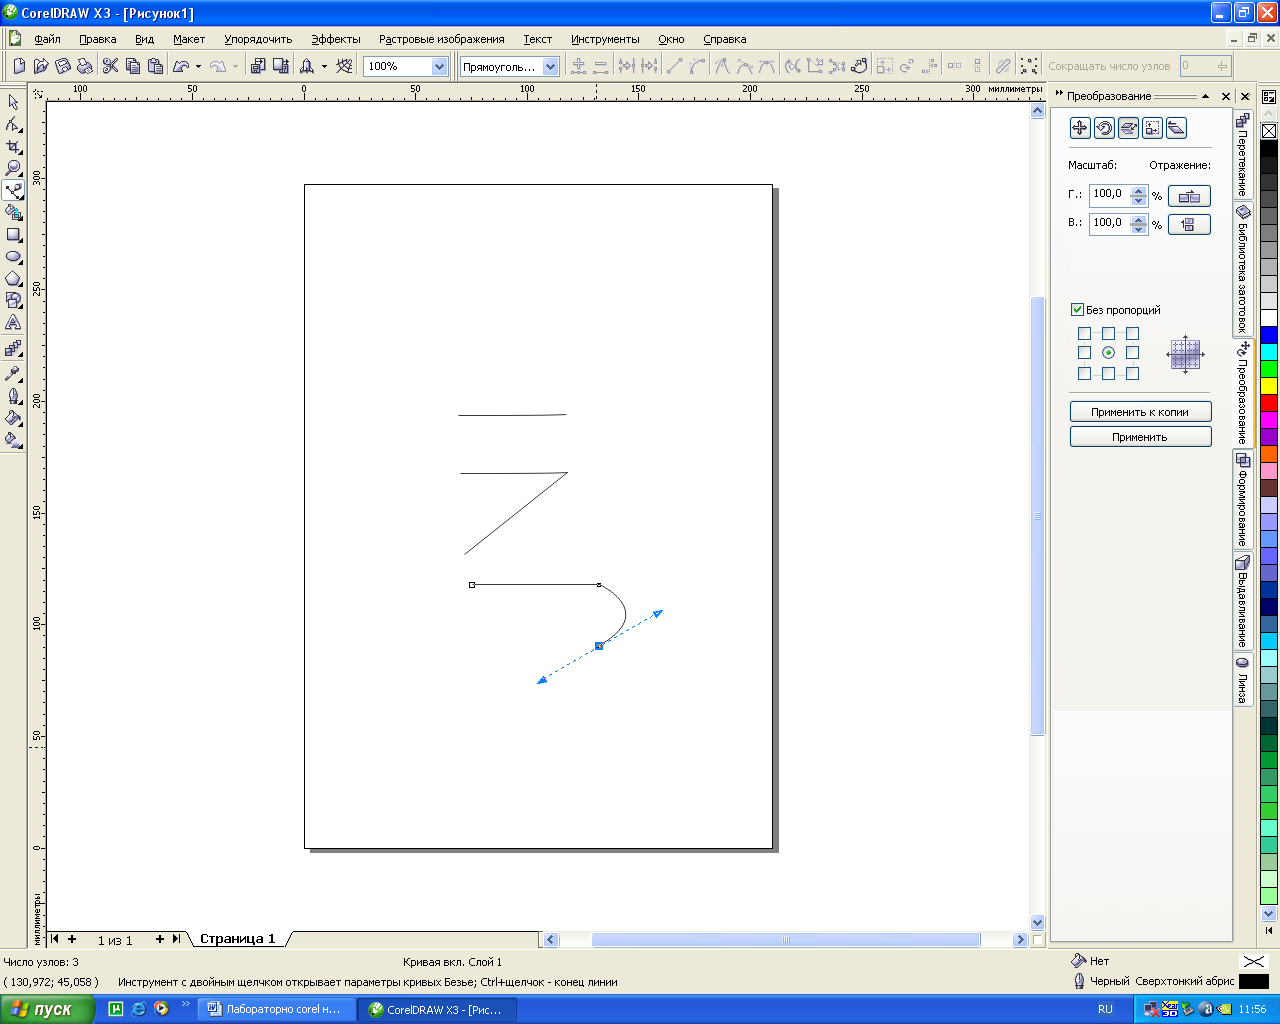This screenshot has width=1280, height=1024.
Task: Select the Pick arrow tool
Action: click(x=13, y=102)
